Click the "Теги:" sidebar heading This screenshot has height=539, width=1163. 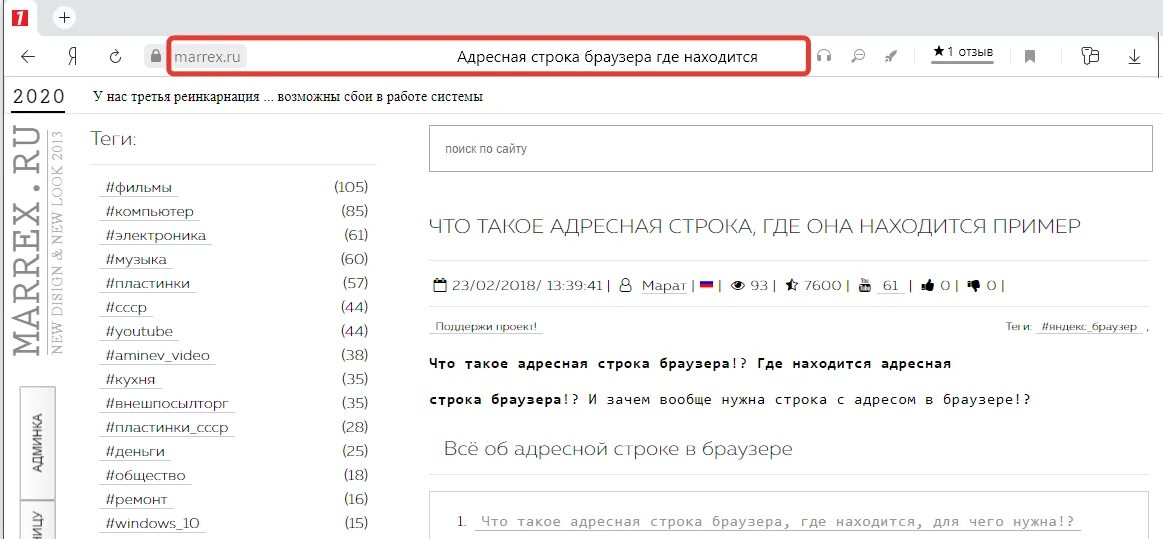click(113, 139)
